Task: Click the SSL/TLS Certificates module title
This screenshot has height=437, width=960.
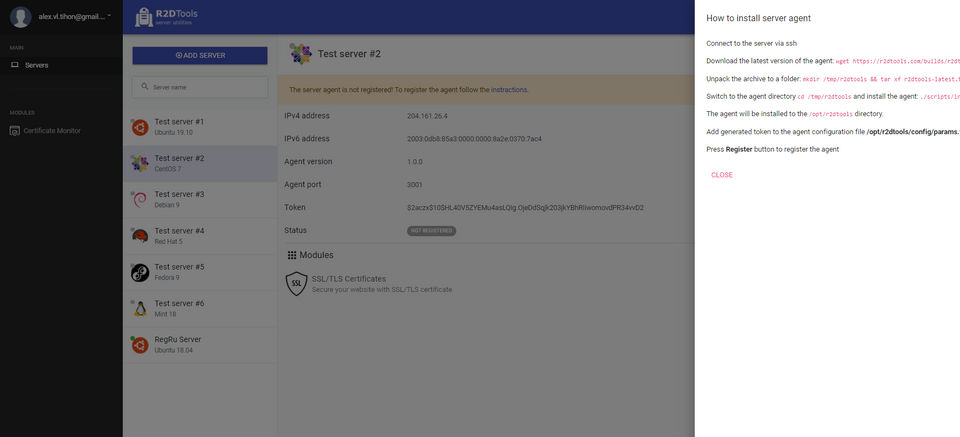Action: pyautogui.click(x=348, y=278)
